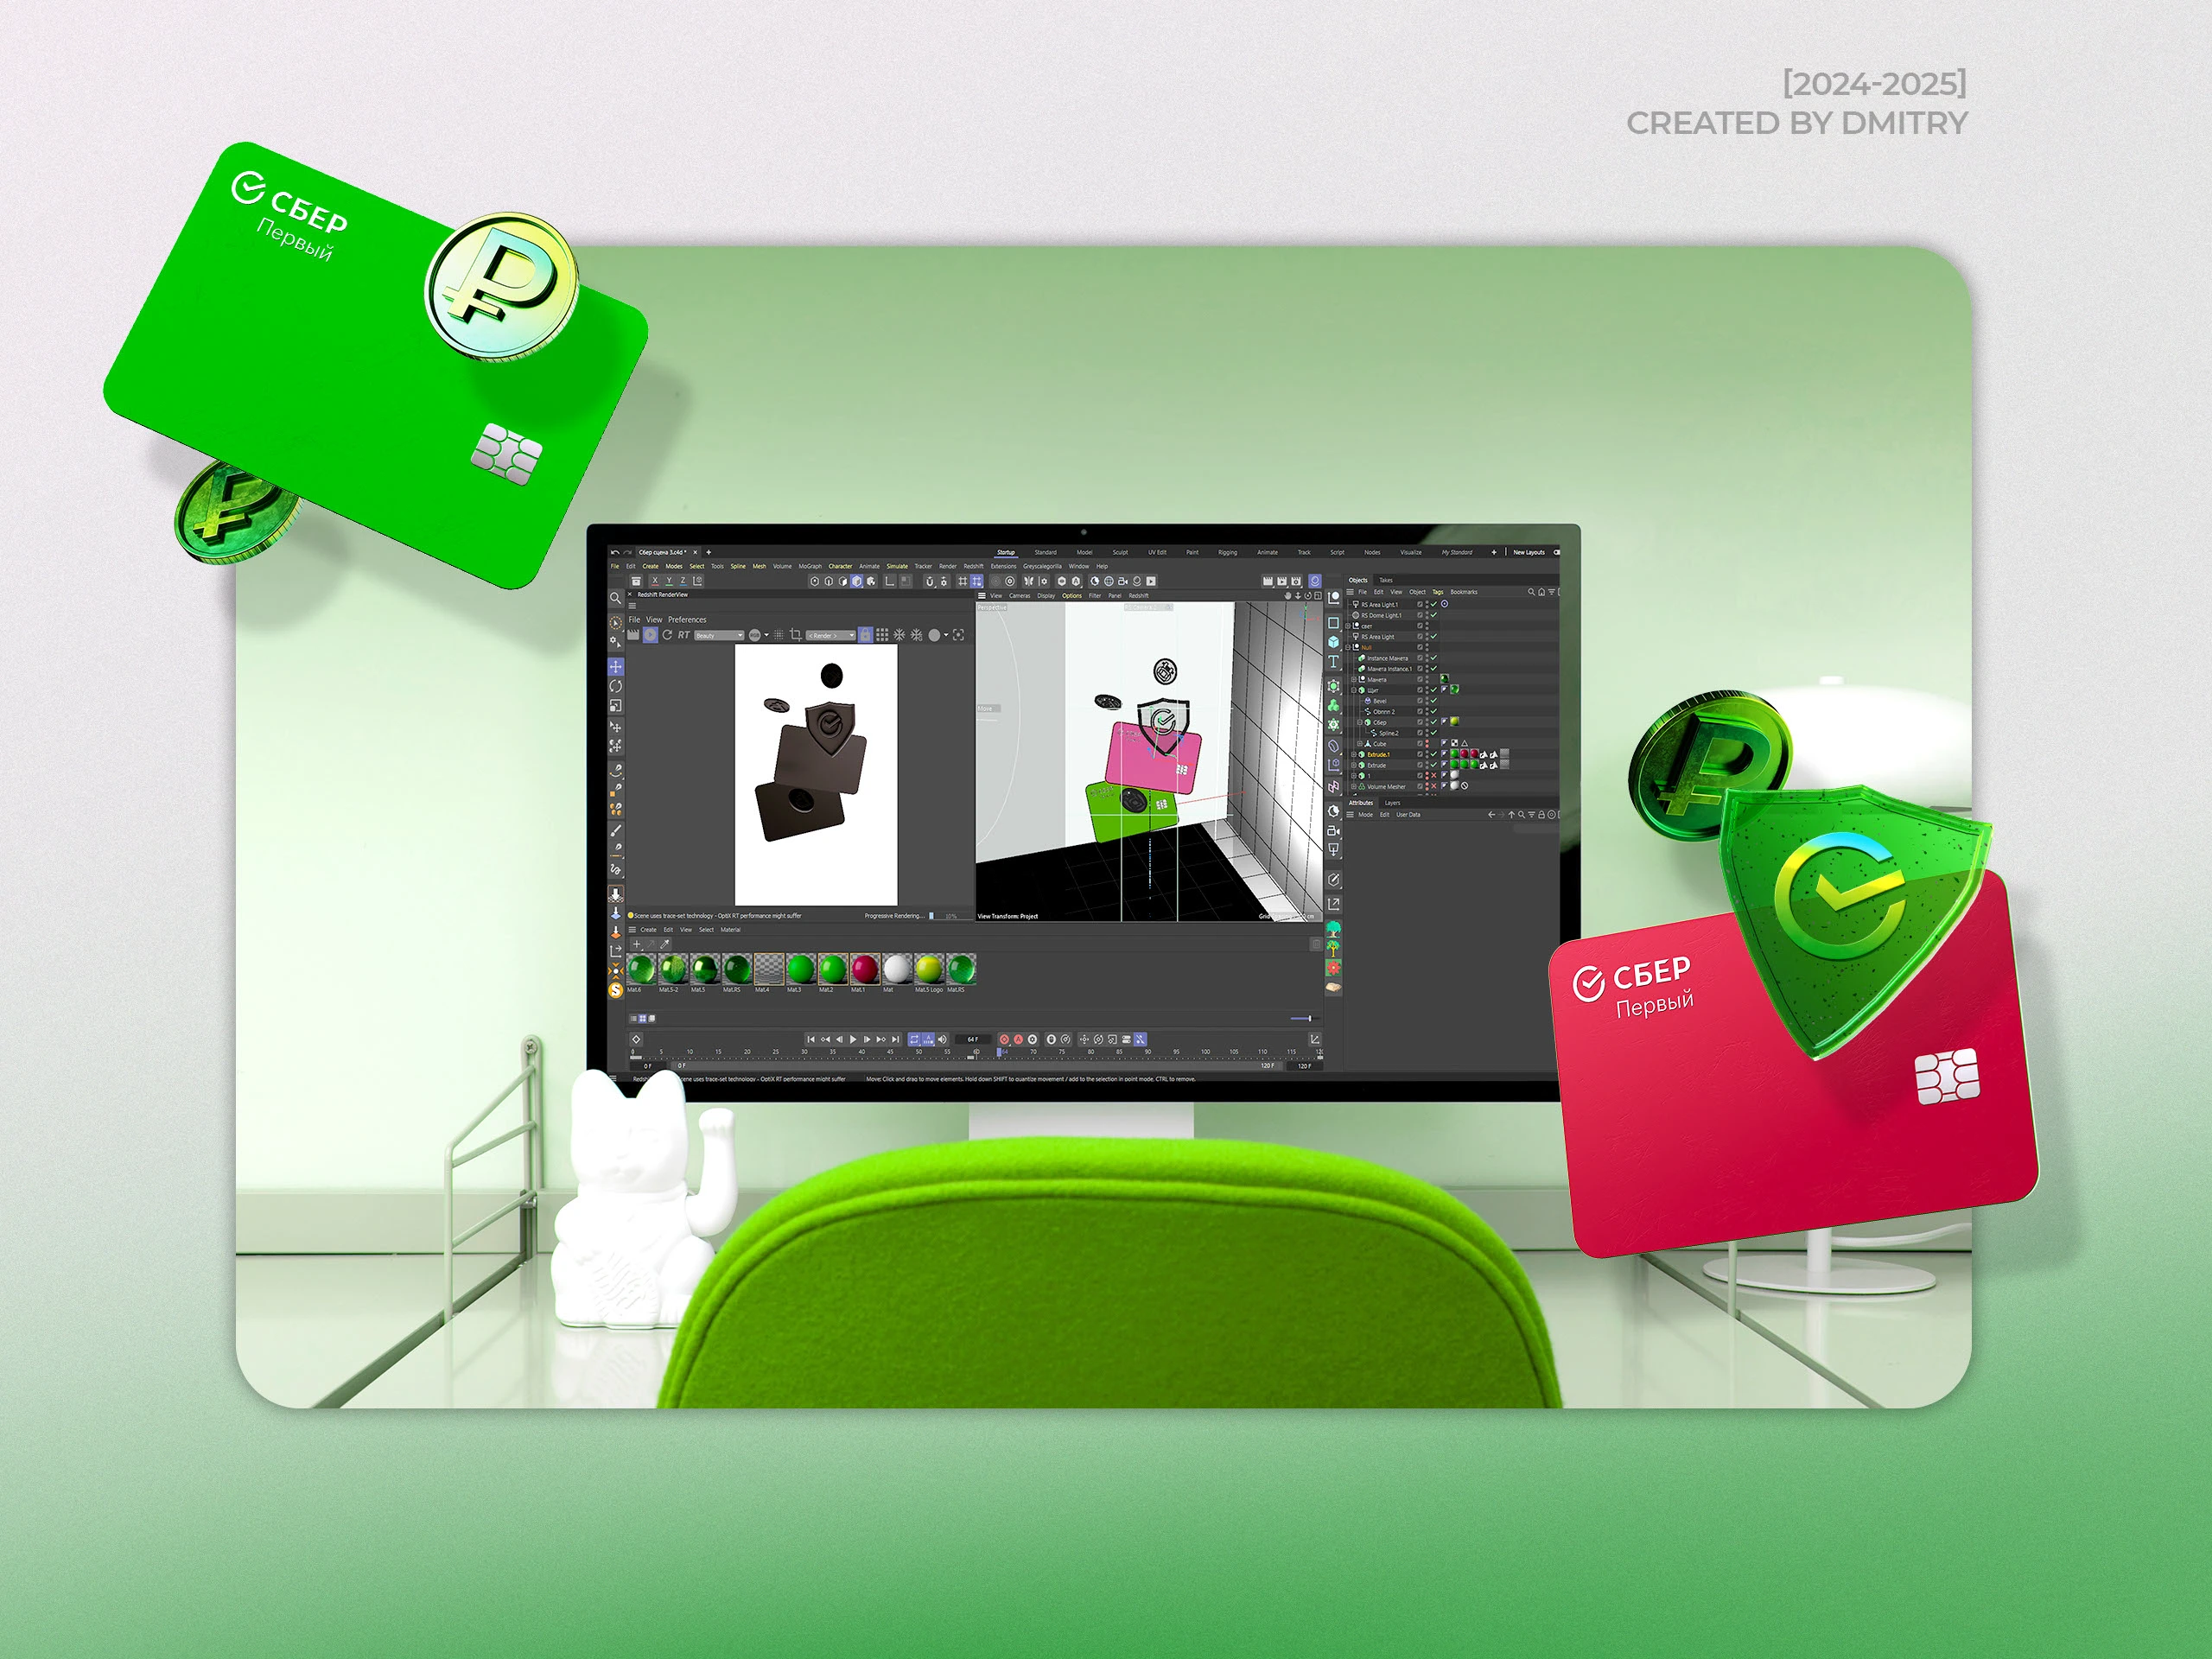The width and height of the screenshot is (2212, 1659).
Task: Select the Mat.1 red material swatch
Action: click(864, 969)
